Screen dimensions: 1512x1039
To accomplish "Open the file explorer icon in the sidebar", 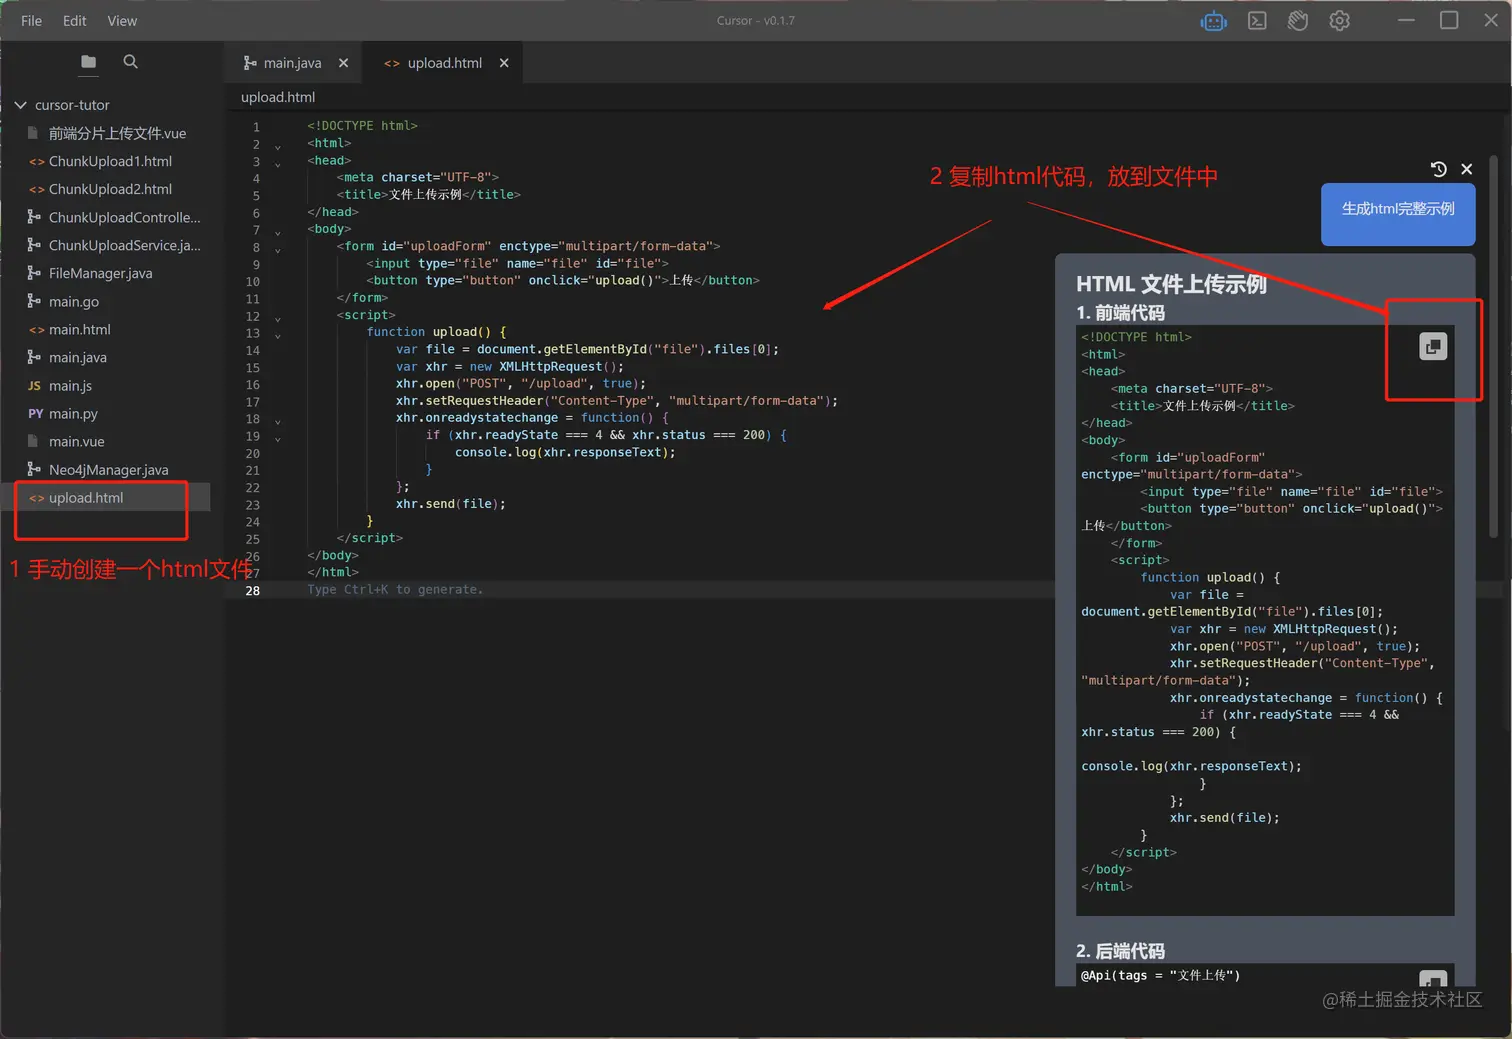I will coord(88,61).
